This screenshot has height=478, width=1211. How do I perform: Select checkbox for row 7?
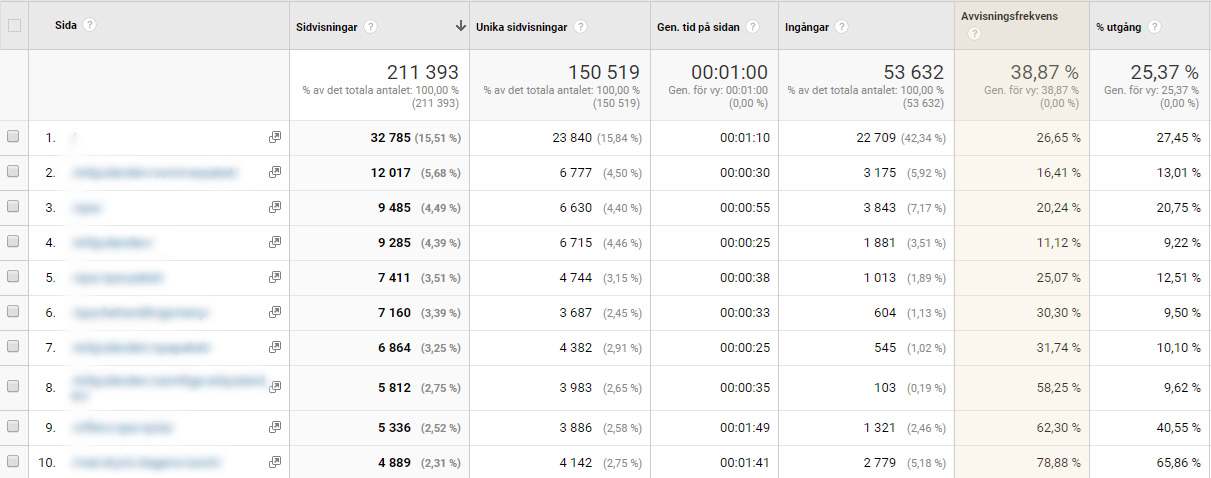click(14, 347)
